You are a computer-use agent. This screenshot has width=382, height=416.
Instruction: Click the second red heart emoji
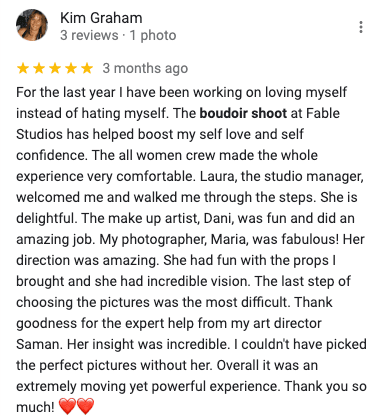(x=85, y=406)
